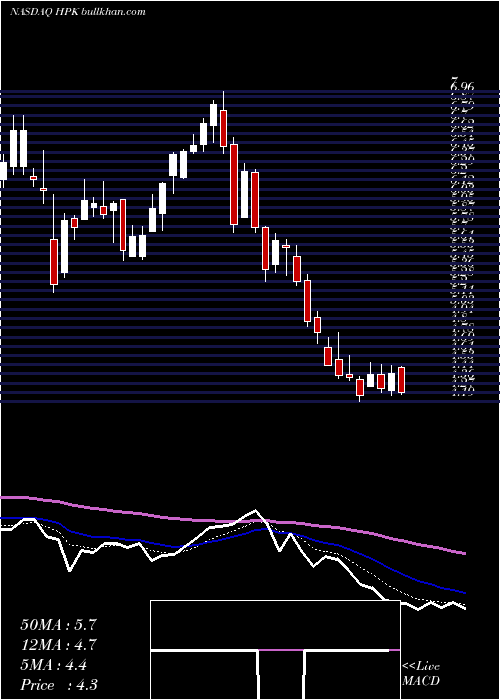Click the 7.96 top price label

pos(462,84)
